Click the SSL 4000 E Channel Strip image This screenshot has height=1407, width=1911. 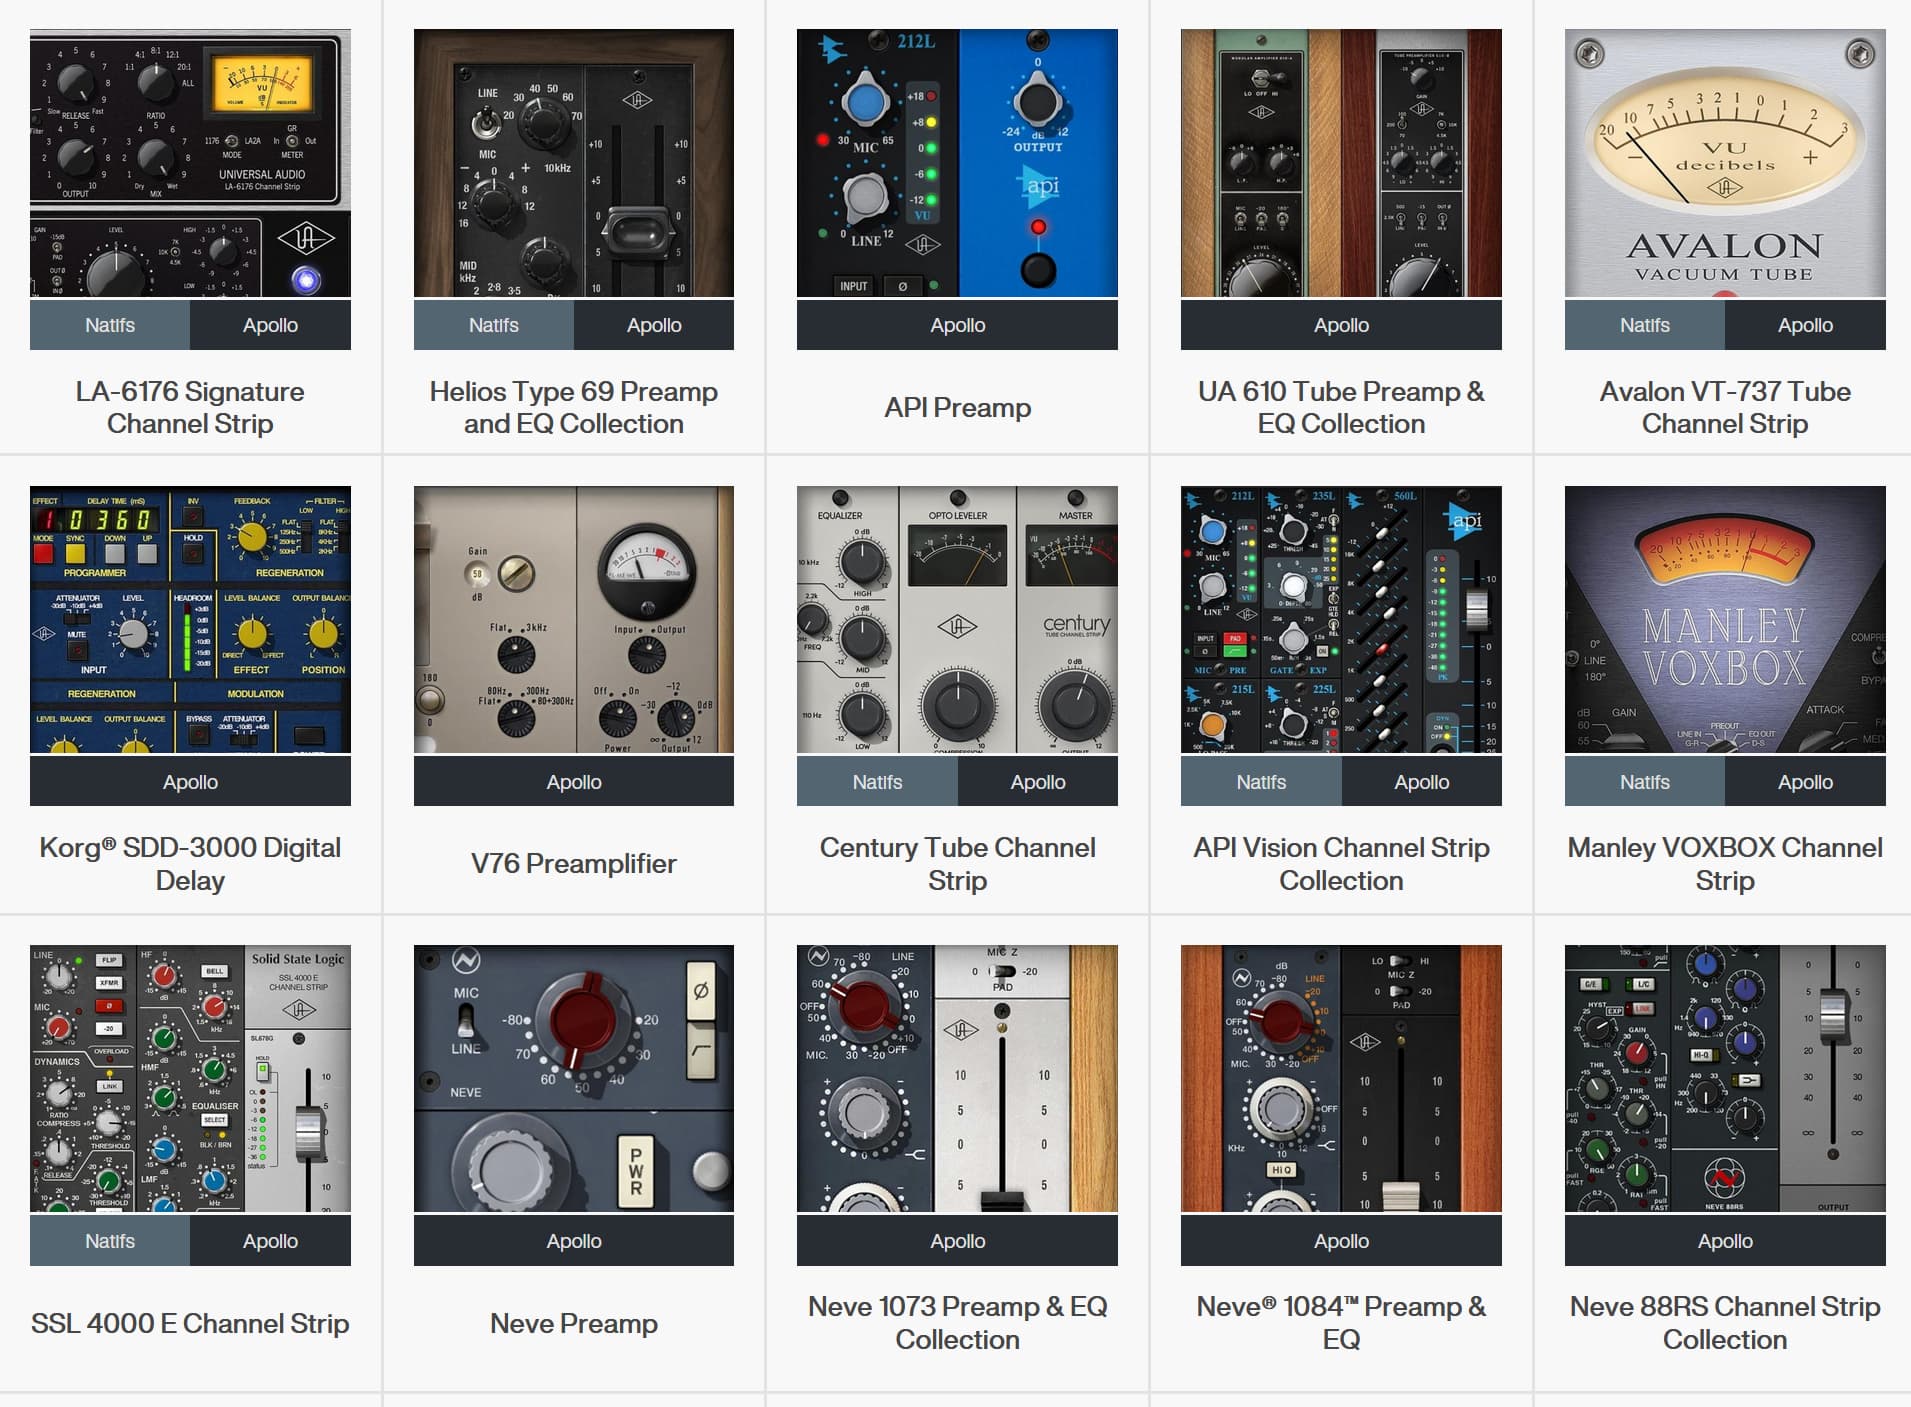coord(190,1078)
